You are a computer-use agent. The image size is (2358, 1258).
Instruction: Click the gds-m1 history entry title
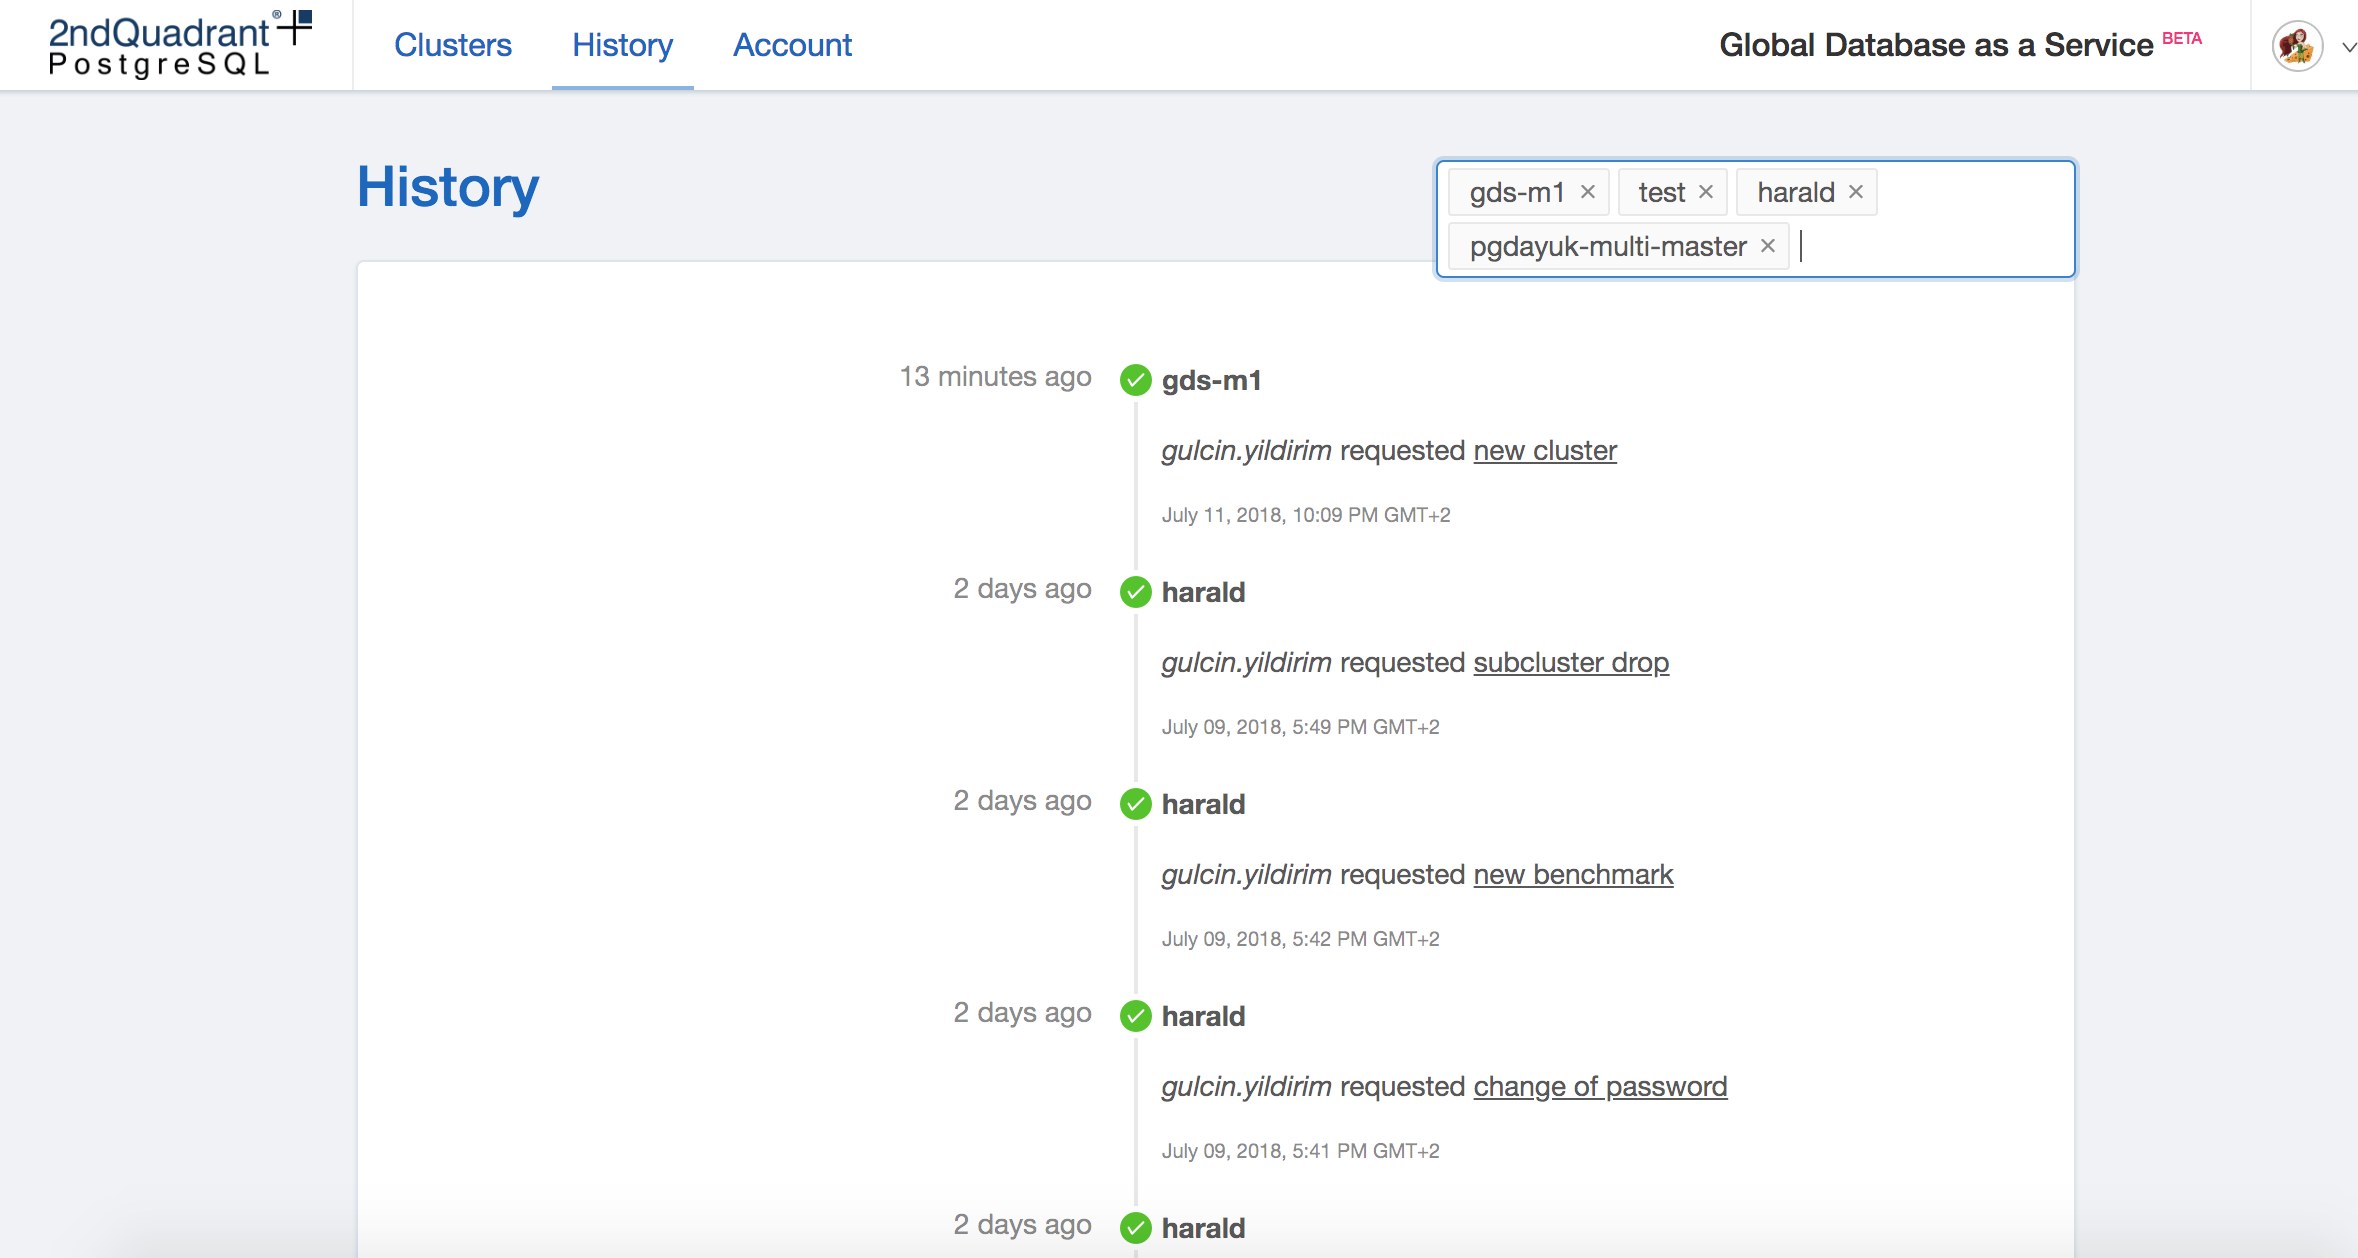[x=1211, y=381]
